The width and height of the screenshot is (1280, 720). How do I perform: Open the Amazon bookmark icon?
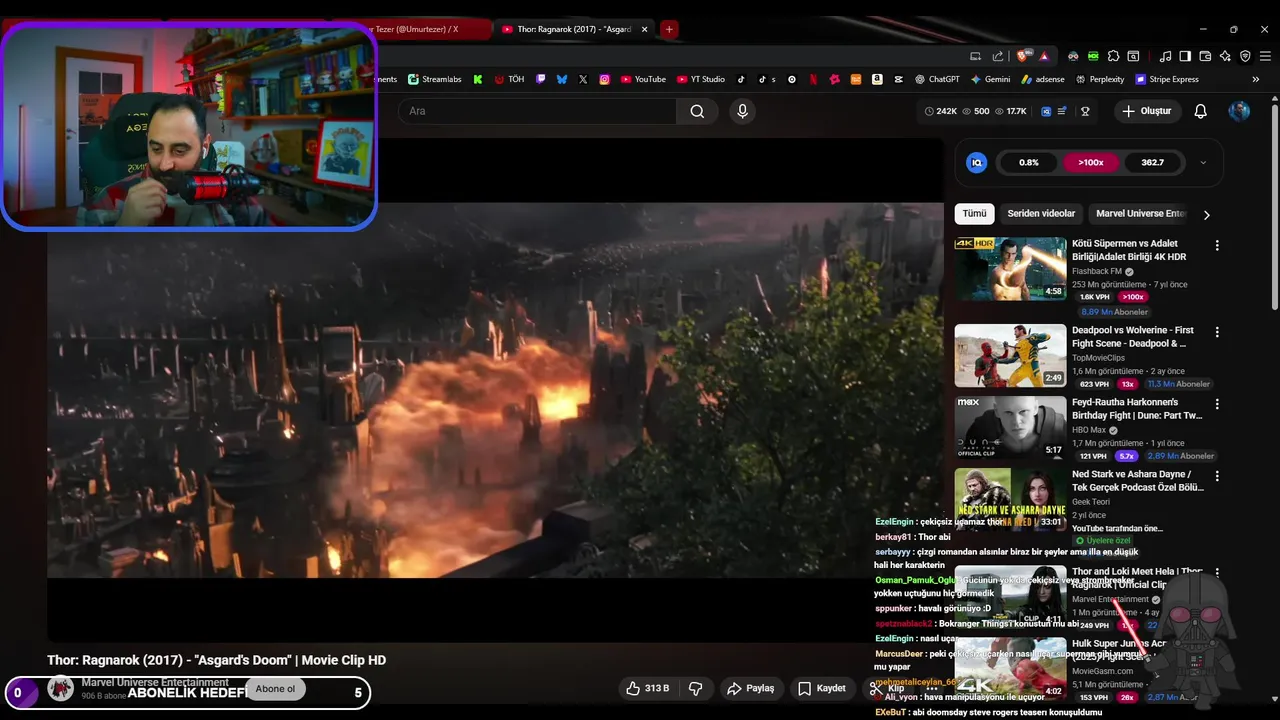[x=877, y=79]
